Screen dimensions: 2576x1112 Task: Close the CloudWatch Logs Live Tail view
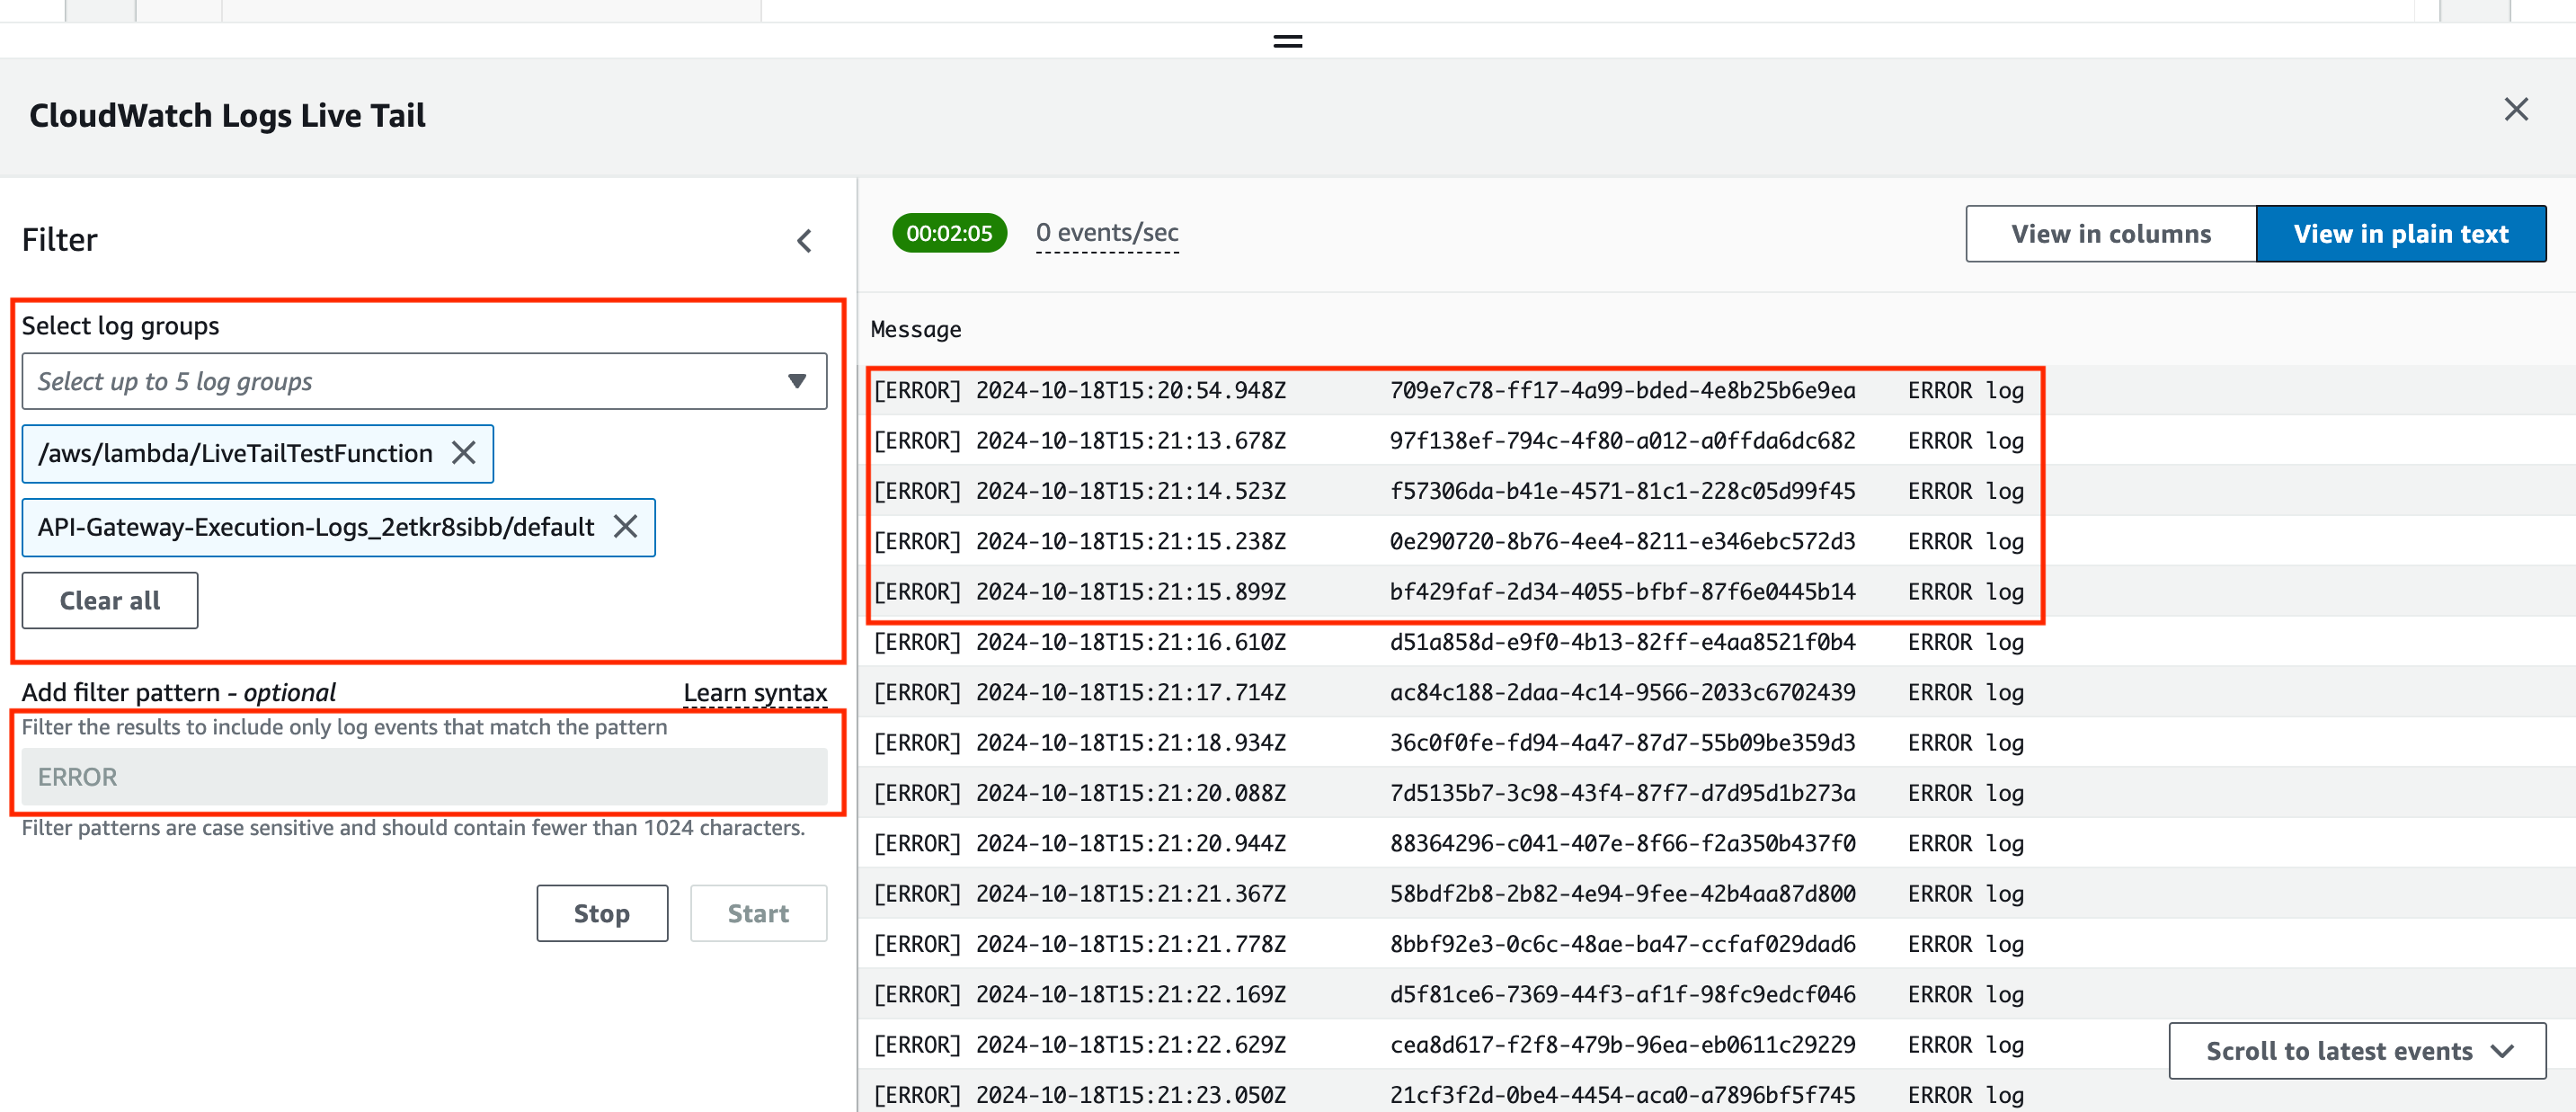point(2516,110)
